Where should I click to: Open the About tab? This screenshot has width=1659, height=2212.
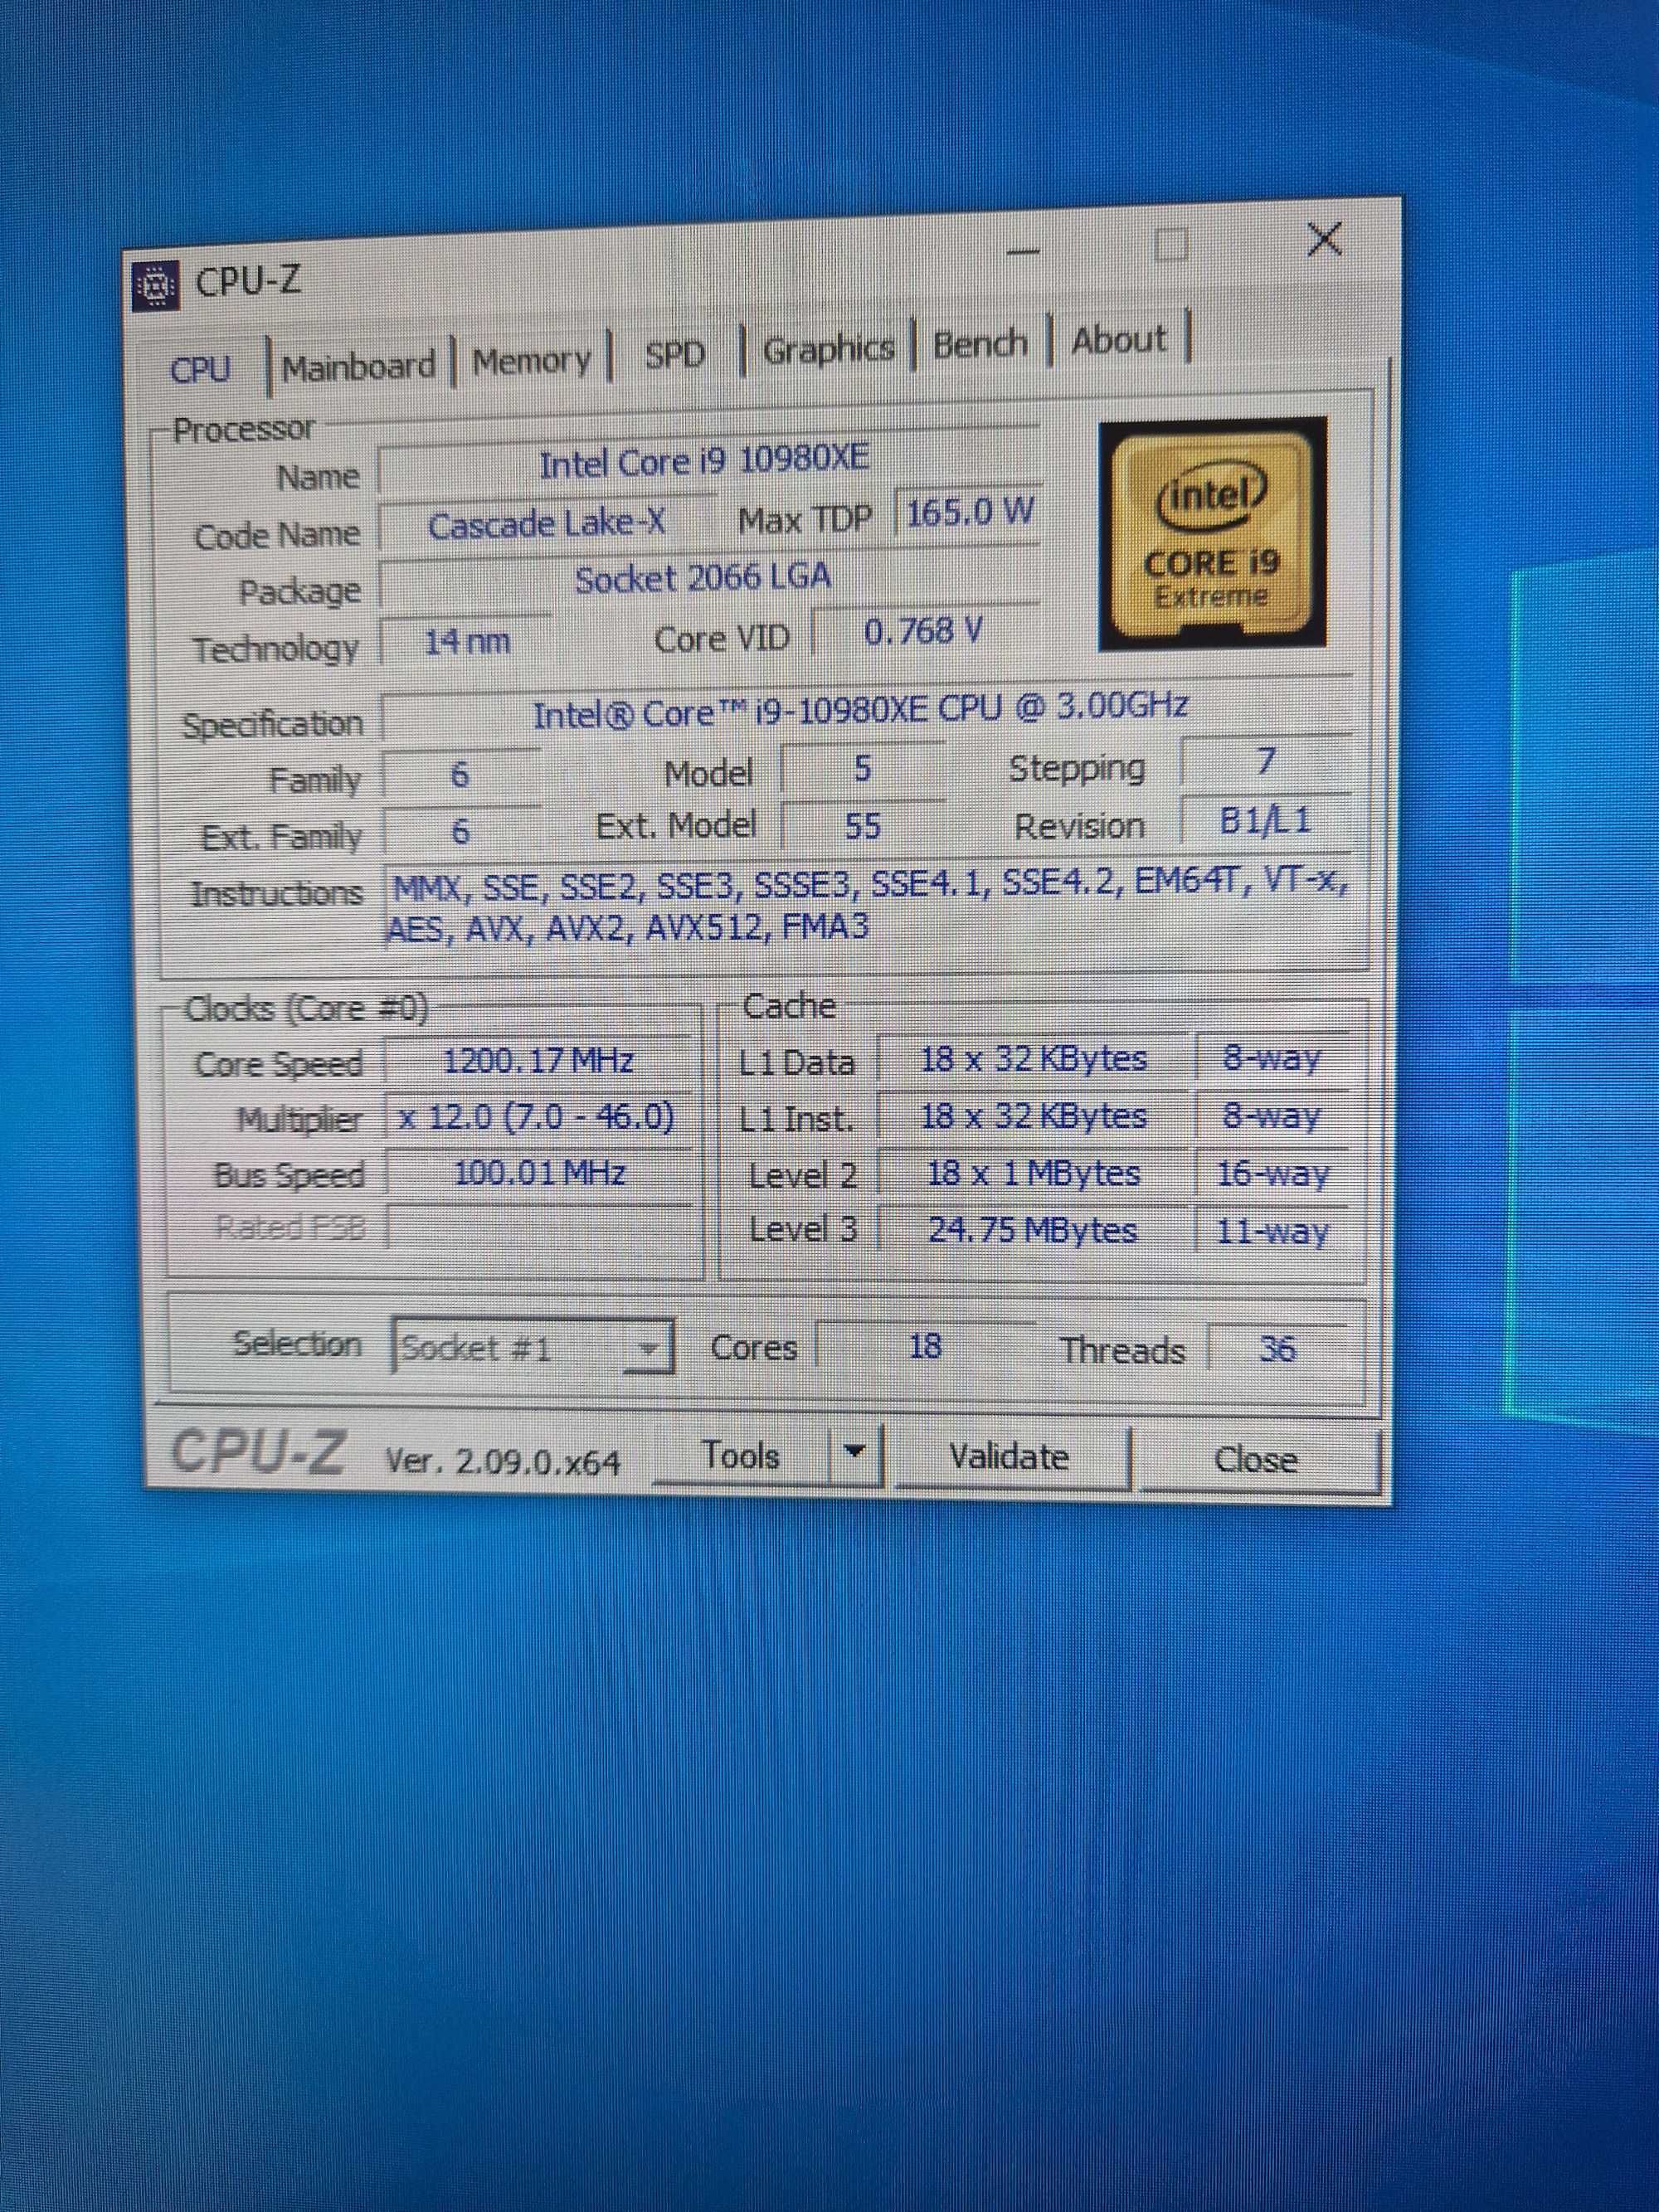1119,339
